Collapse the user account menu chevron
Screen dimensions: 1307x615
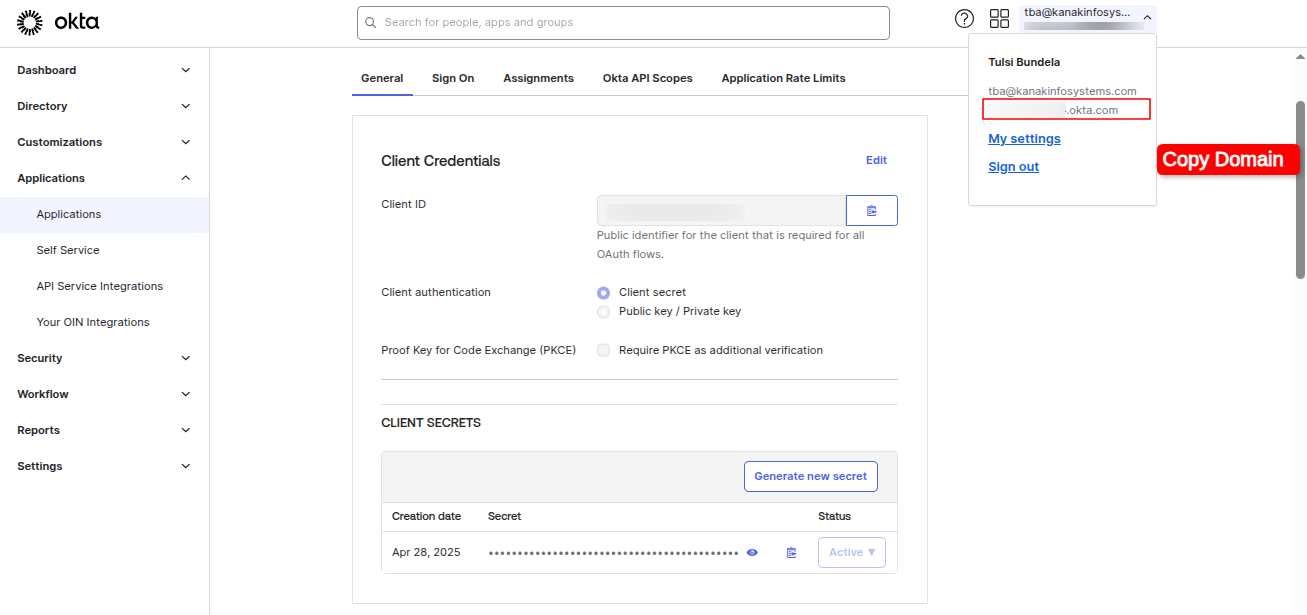coord(1147,17)
